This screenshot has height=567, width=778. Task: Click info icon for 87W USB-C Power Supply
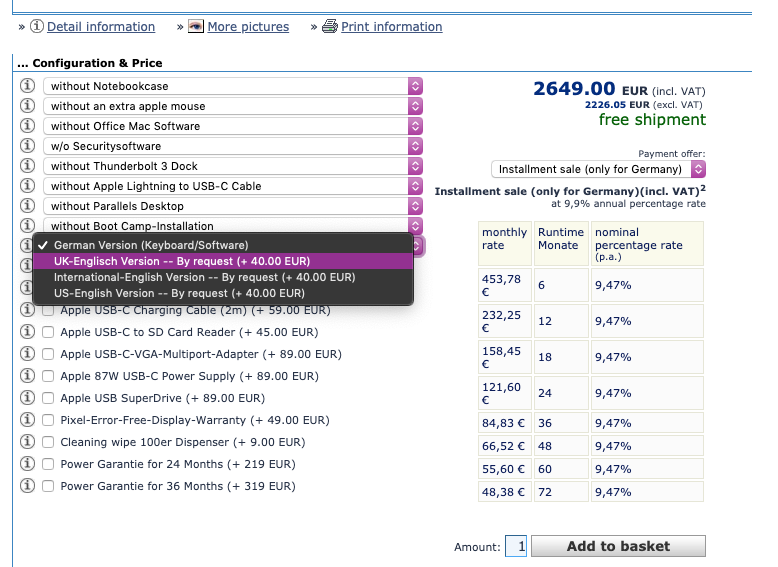(27, 376)
